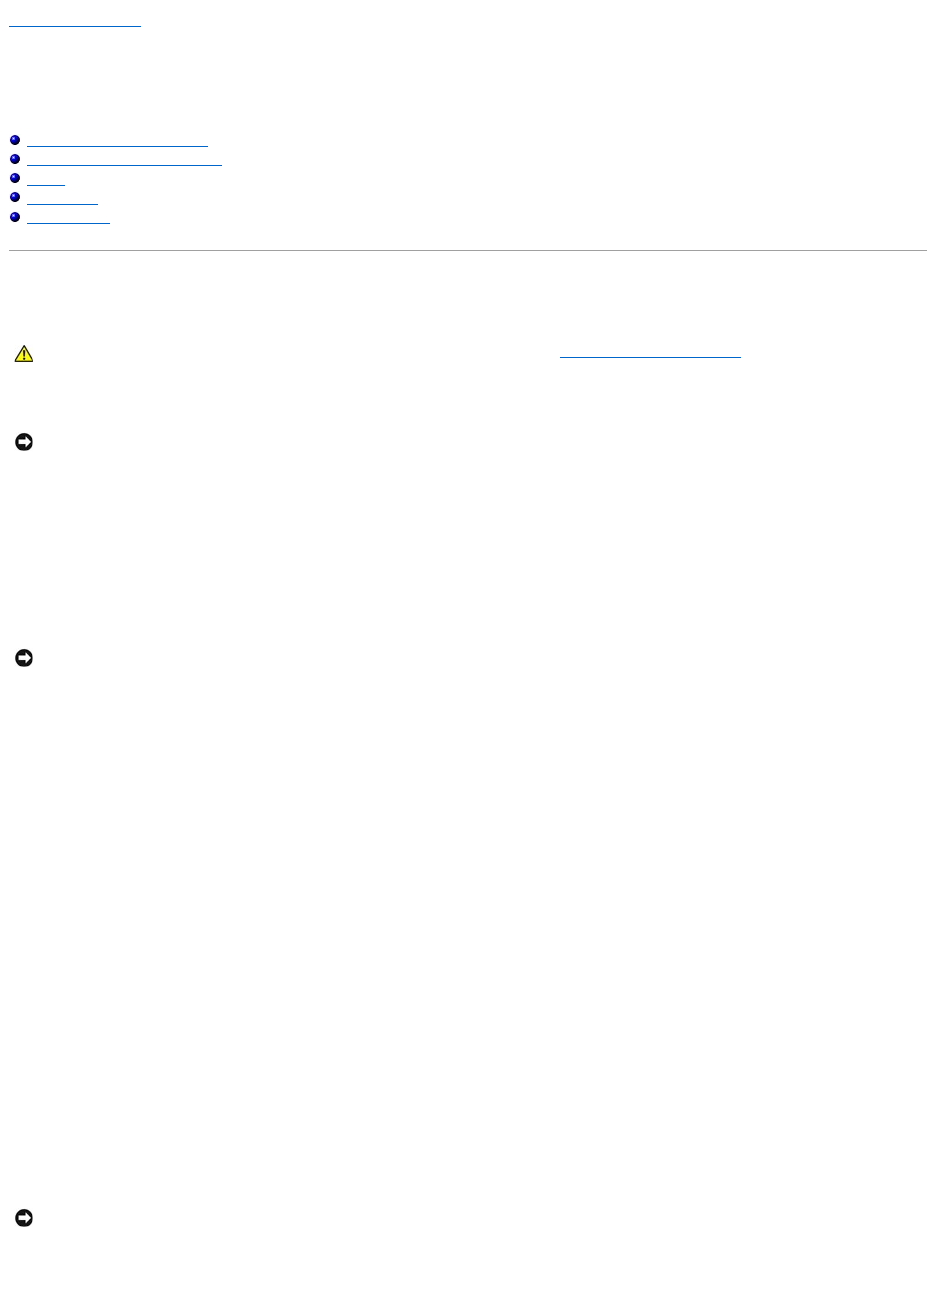Click the blue bullet beside the last list link

tap(15, 216)
